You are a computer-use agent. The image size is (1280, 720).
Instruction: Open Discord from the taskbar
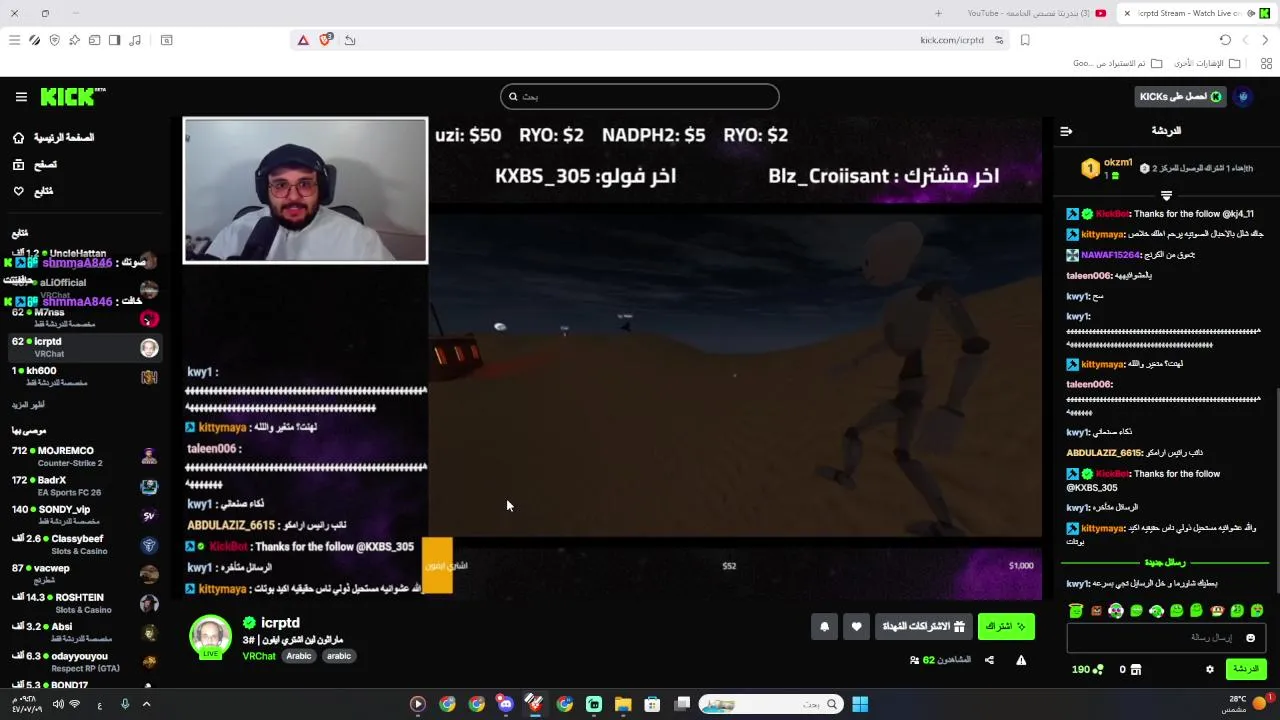click(505, 704)
